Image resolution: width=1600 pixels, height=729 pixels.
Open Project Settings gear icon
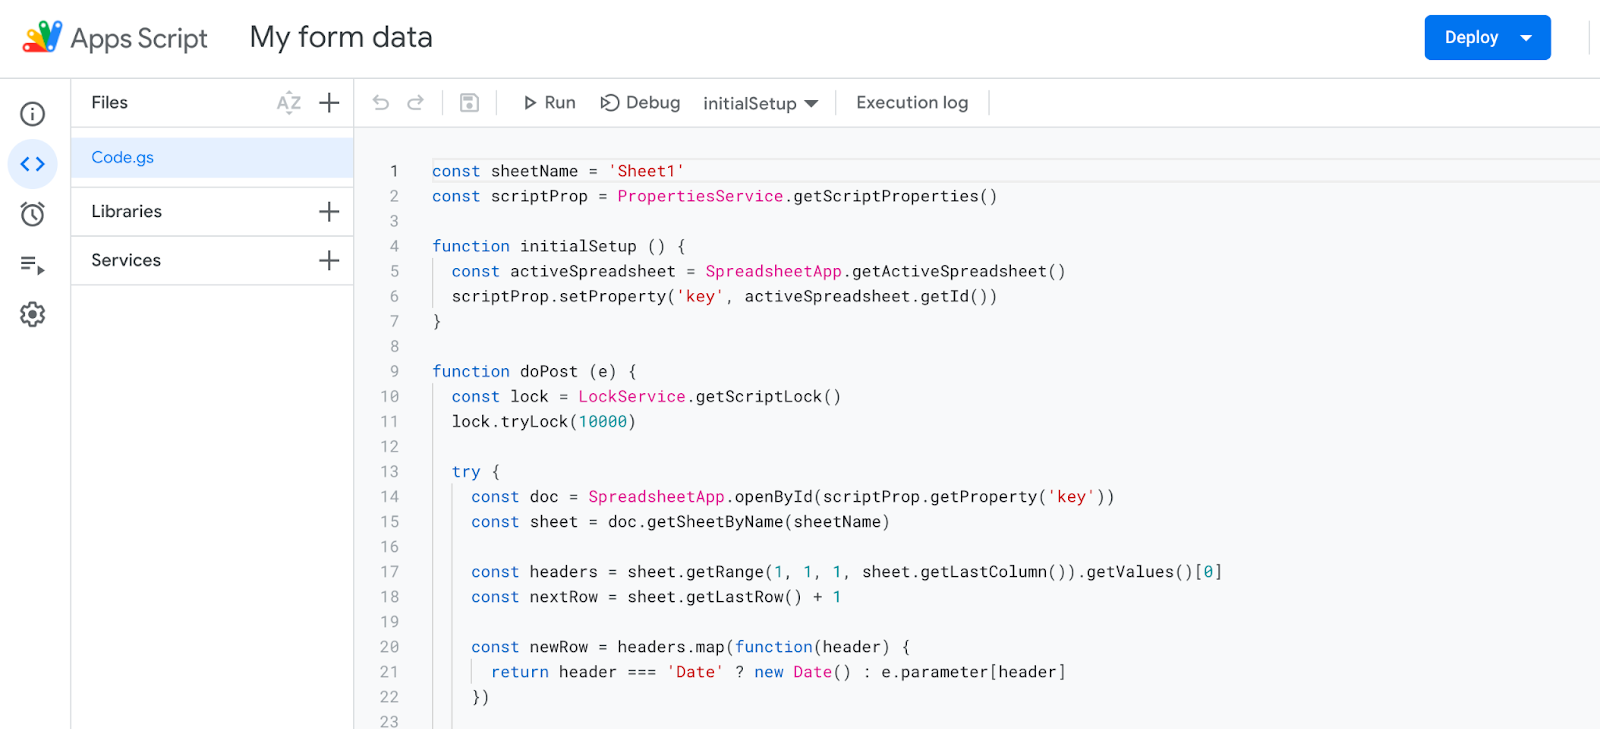click(x=33, y=315)
